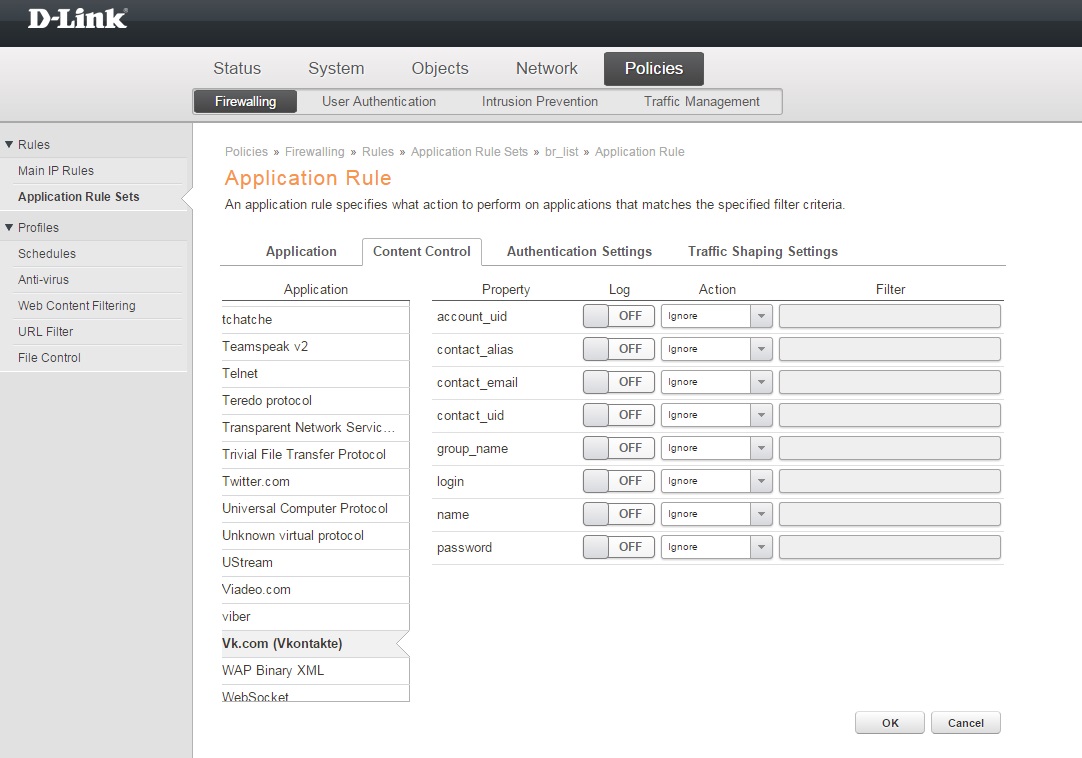Turn on logging for password property
The image size is (1082, 758).
[619, 547]
